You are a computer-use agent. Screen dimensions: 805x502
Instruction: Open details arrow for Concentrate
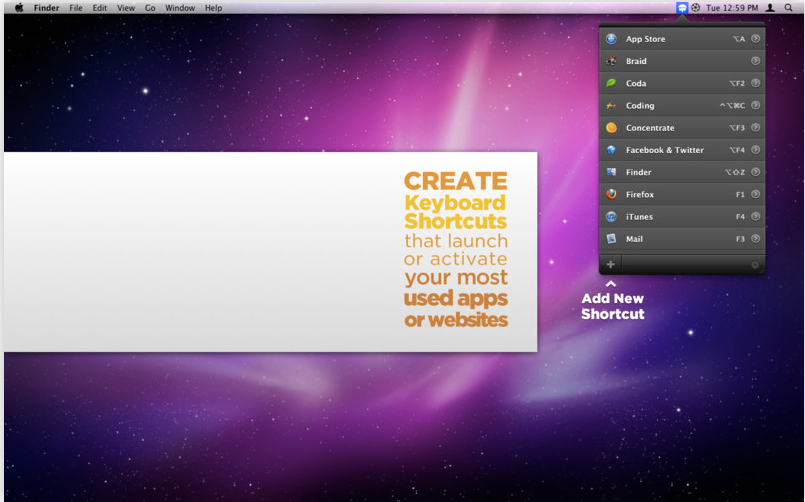(755, 127)
